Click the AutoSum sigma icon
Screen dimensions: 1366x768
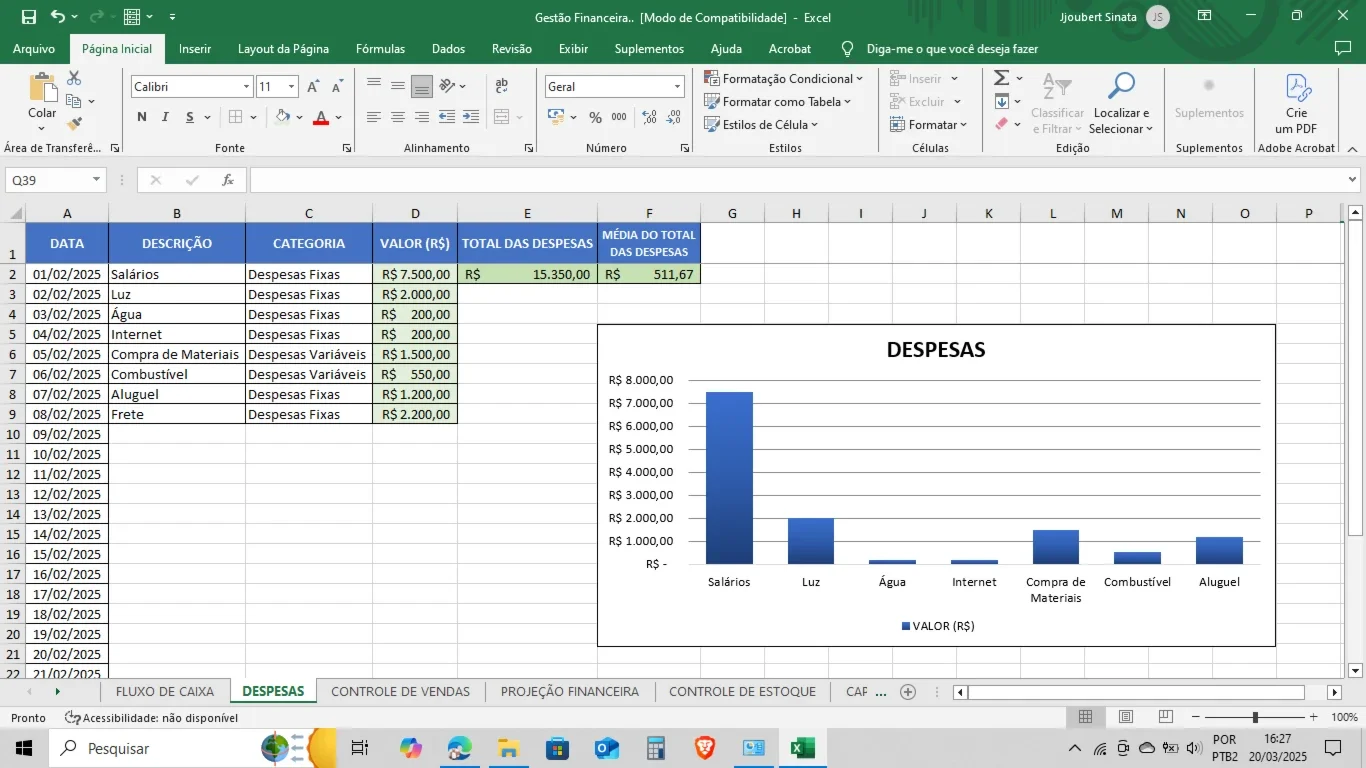pos(1001,78)
